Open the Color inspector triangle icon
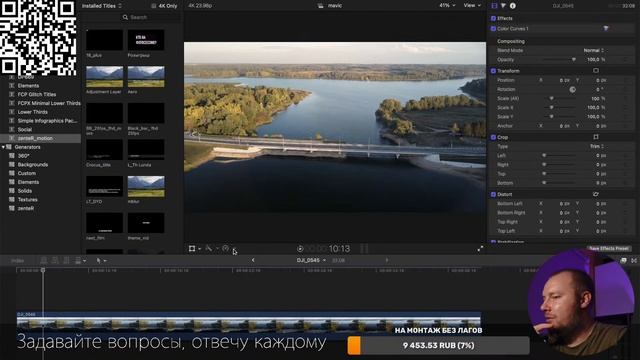This screenshot has width=640, height=360. [503, 6]
